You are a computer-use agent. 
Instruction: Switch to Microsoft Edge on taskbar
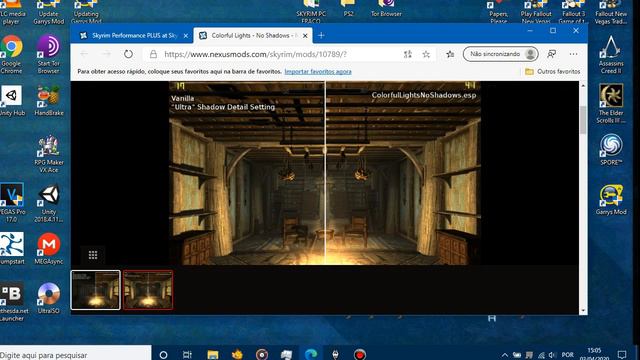311,354
